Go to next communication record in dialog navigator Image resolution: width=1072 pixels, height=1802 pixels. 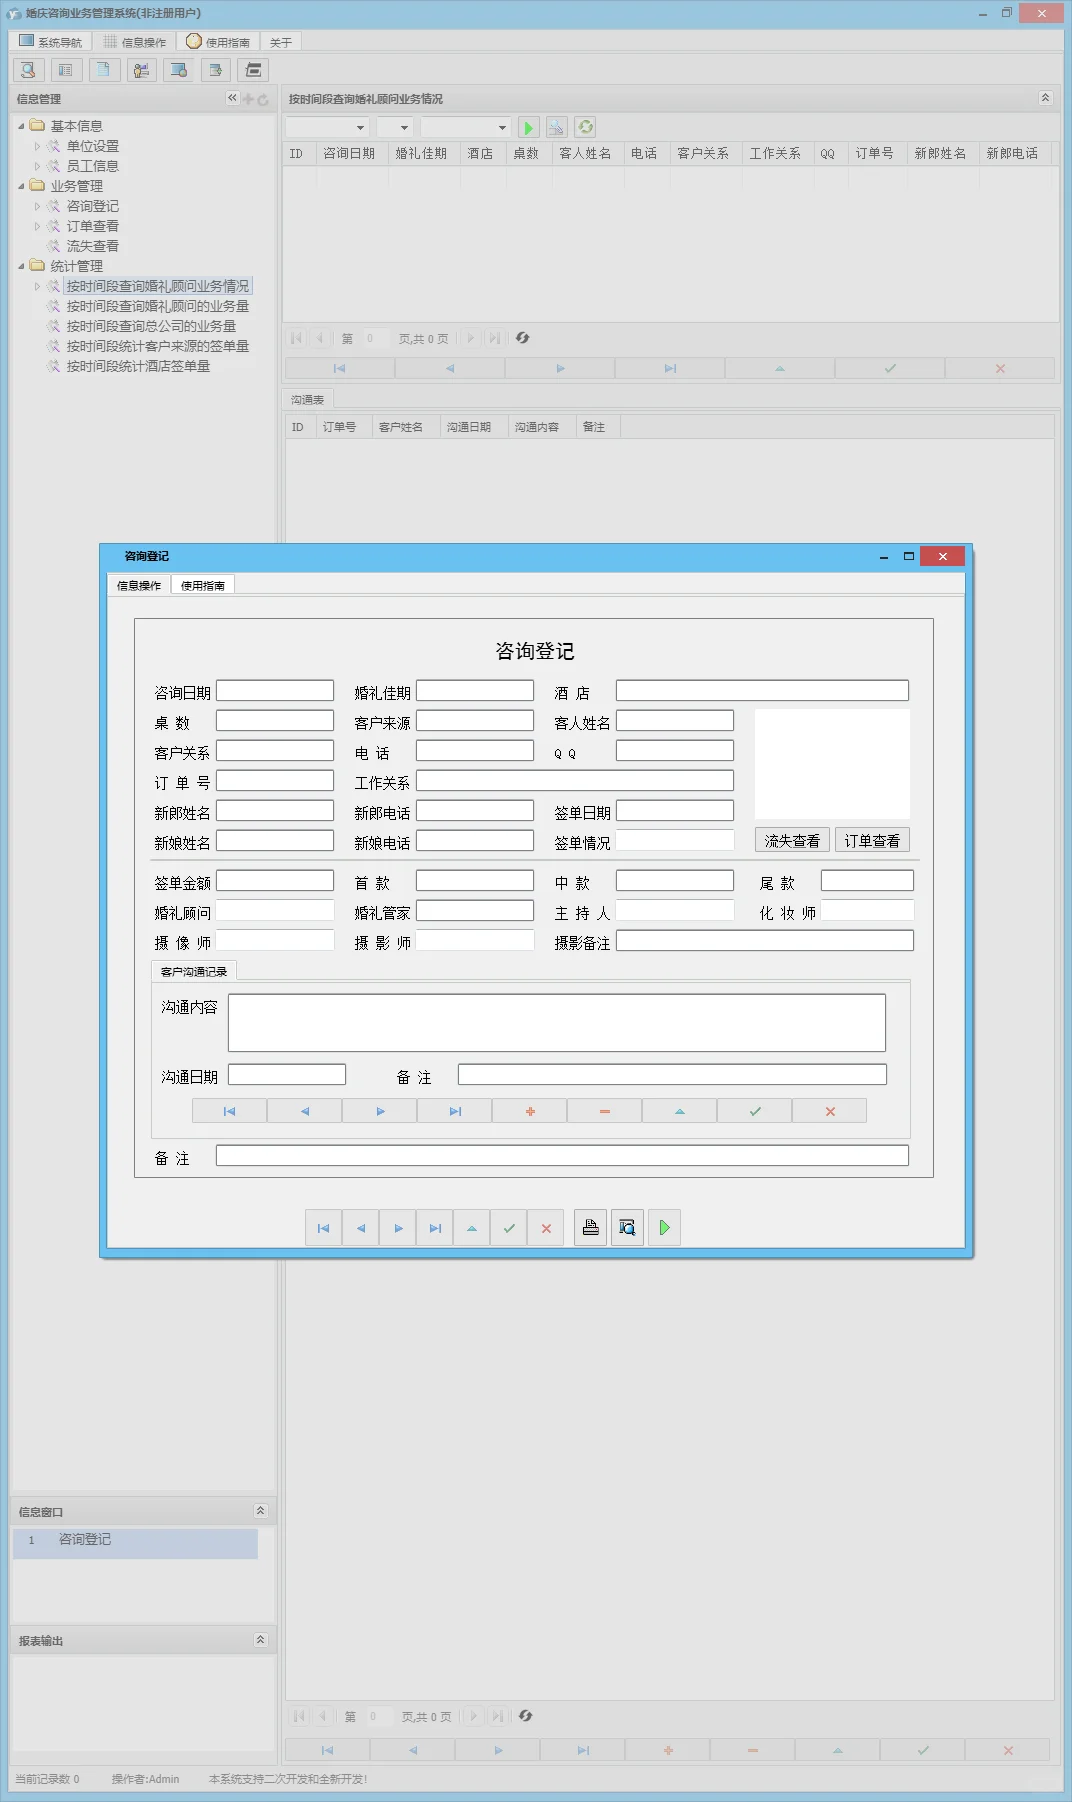380,1111
